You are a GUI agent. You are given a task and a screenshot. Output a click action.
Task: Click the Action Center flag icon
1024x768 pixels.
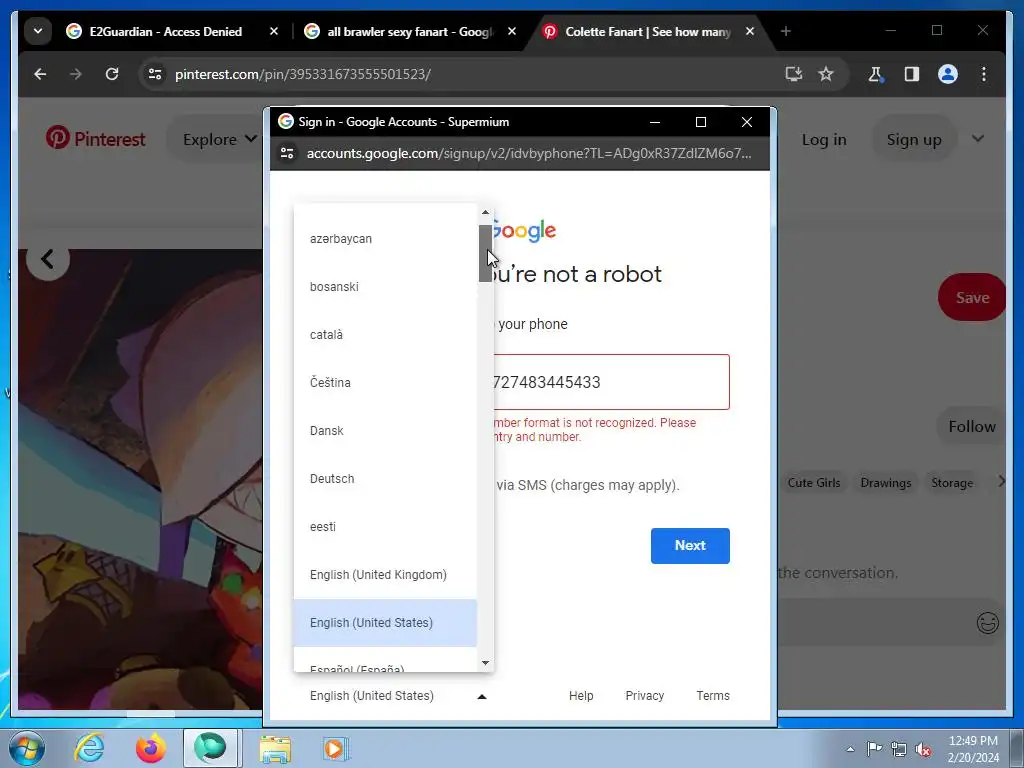pos(874,749)
